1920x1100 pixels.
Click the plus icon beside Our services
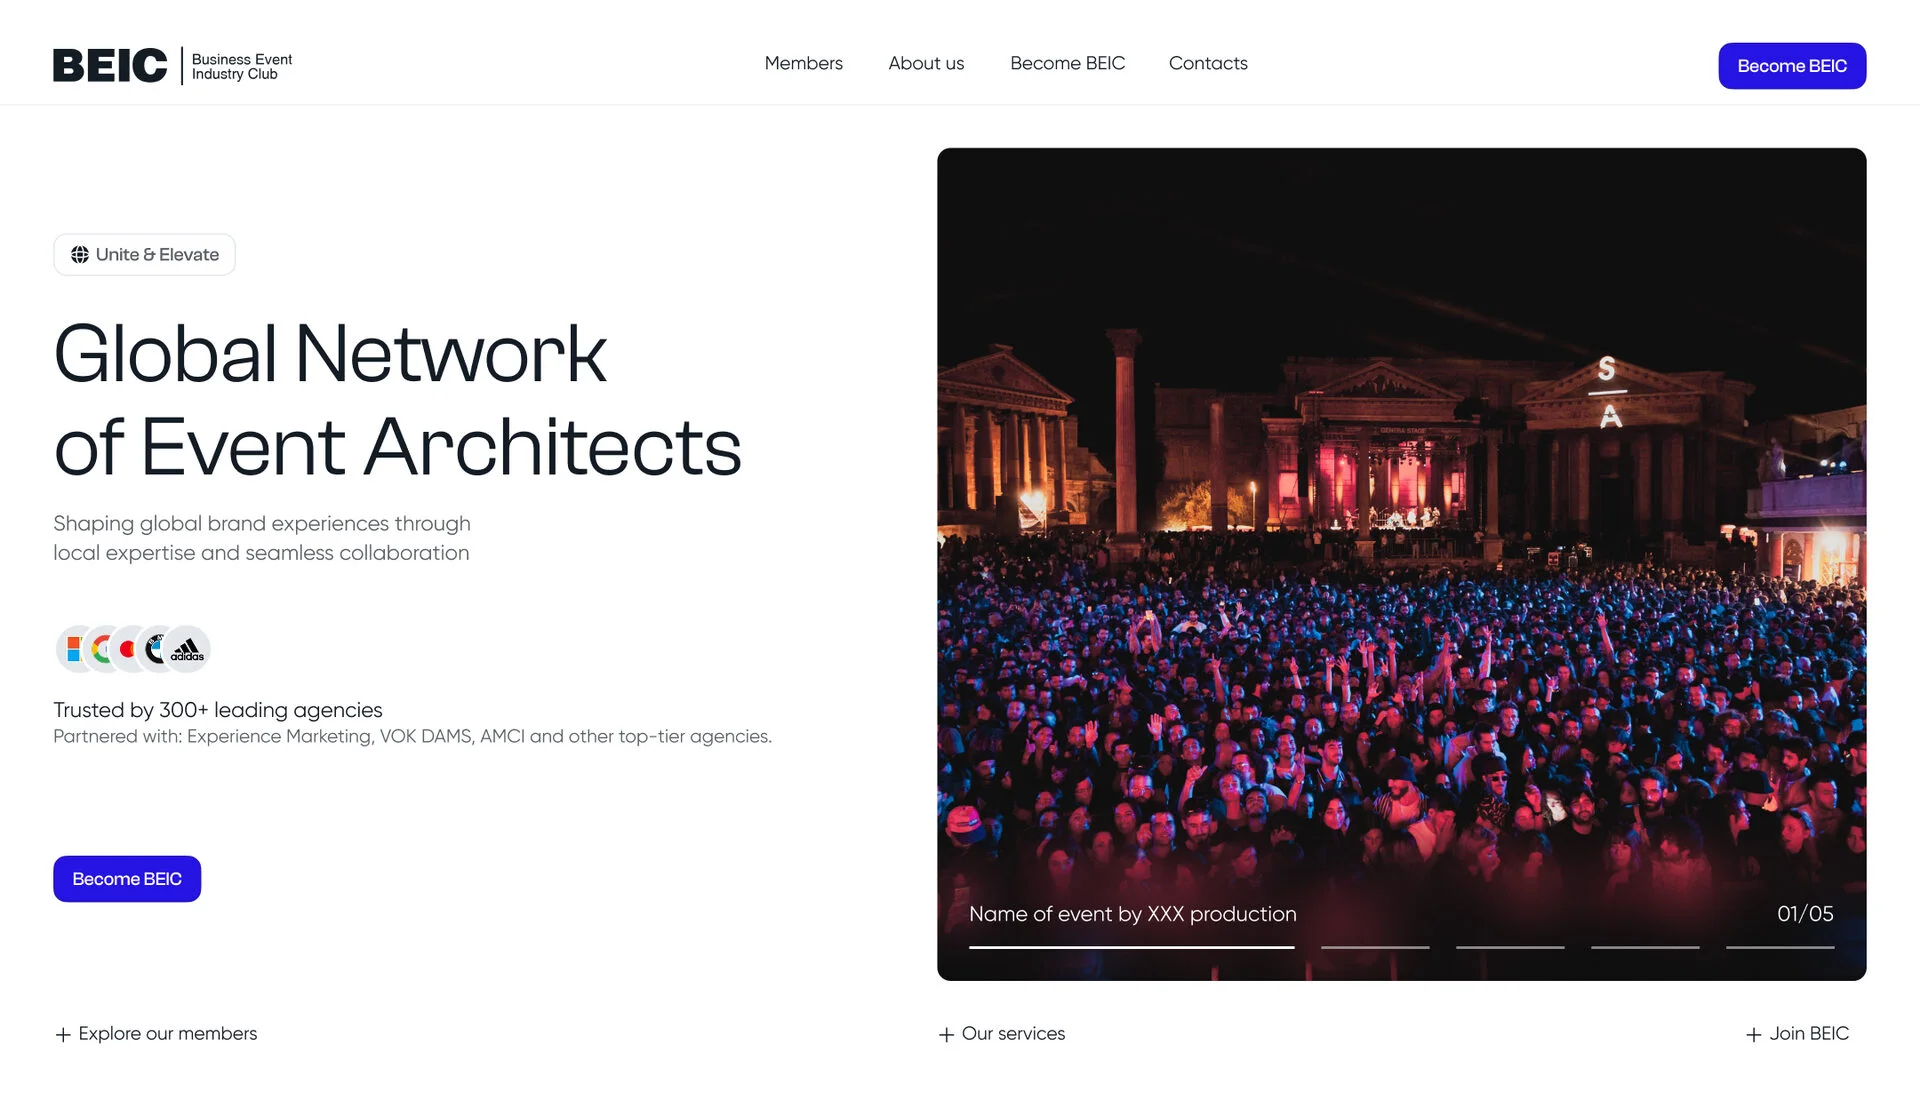click(x=946, y=1035)
